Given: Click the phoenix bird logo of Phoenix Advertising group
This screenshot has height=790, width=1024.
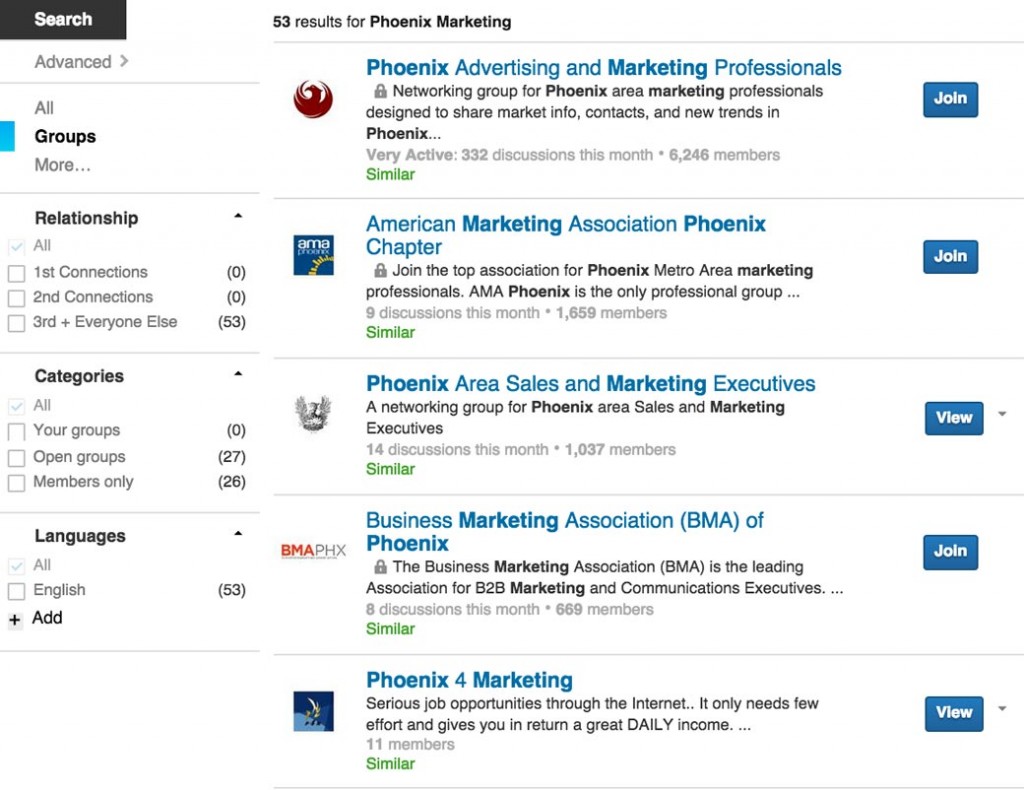Looking at the screenshot, I should point(313,99).
